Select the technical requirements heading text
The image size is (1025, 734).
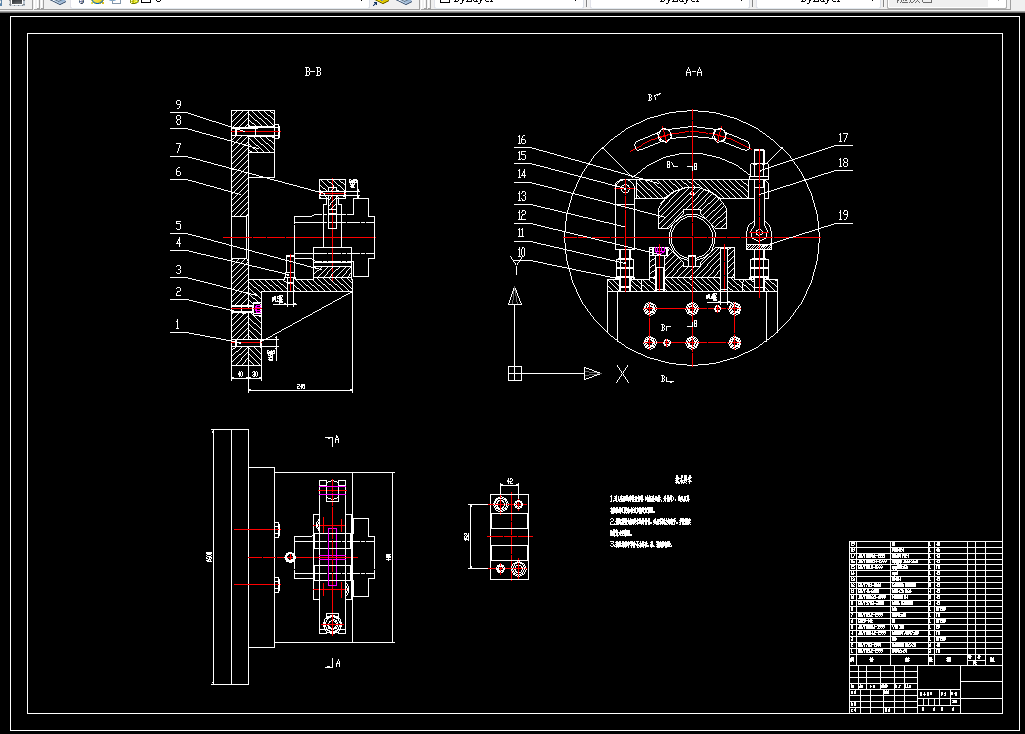pos(683,480)
